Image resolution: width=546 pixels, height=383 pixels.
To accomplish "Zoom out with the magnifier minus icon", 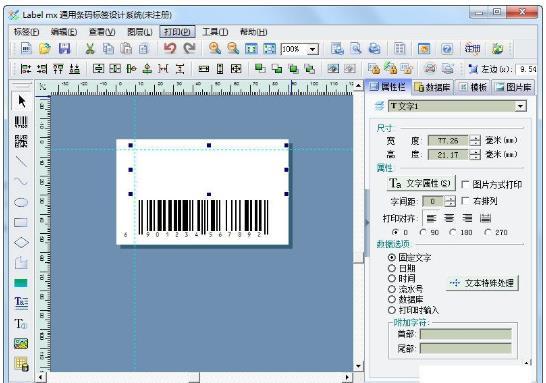I will point(233,48).
